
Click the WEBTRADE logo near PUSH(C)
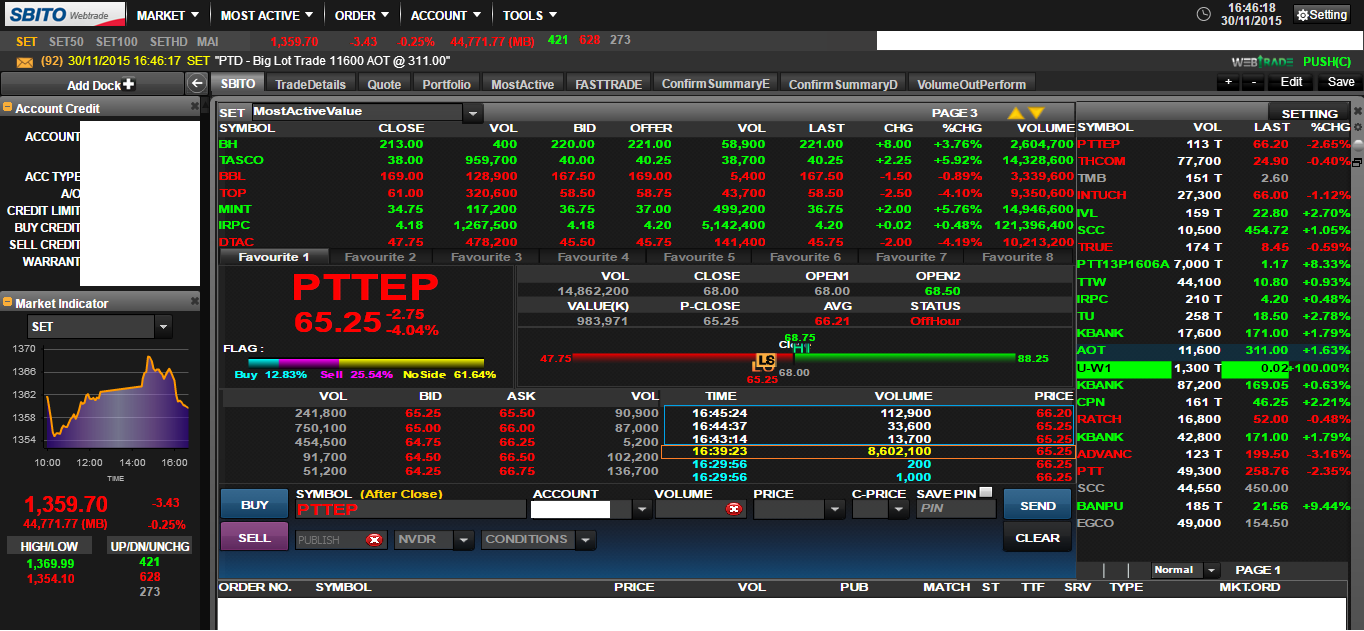click(1263, 61)
